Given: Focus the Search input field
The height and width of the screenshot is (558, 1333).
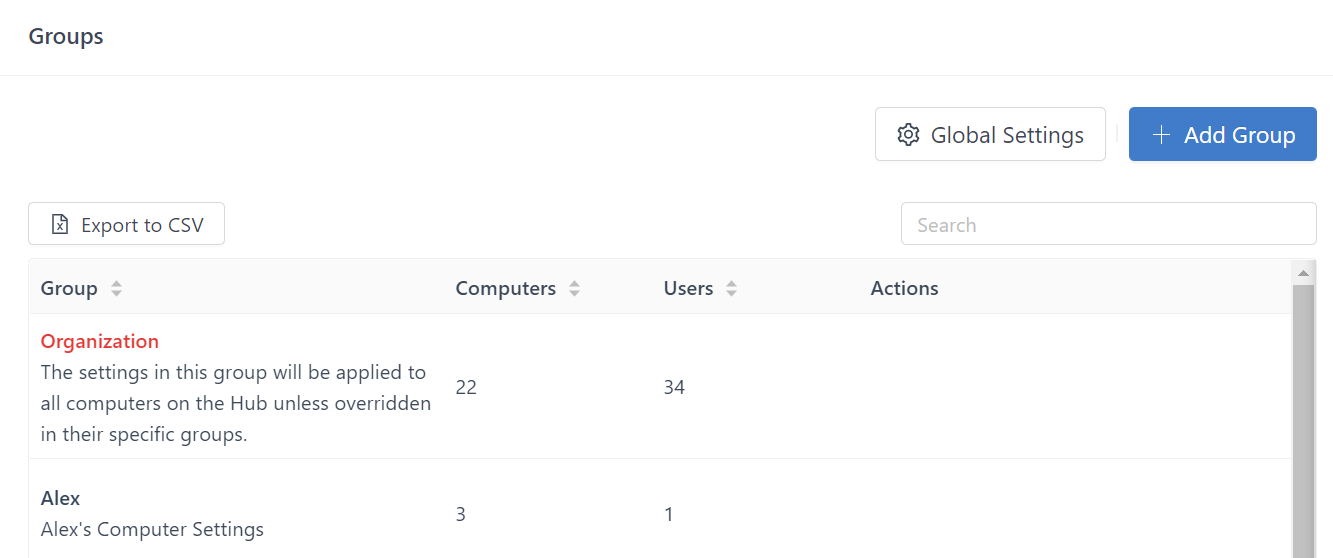Looking at the screenshot, I should coord(1108,224).
